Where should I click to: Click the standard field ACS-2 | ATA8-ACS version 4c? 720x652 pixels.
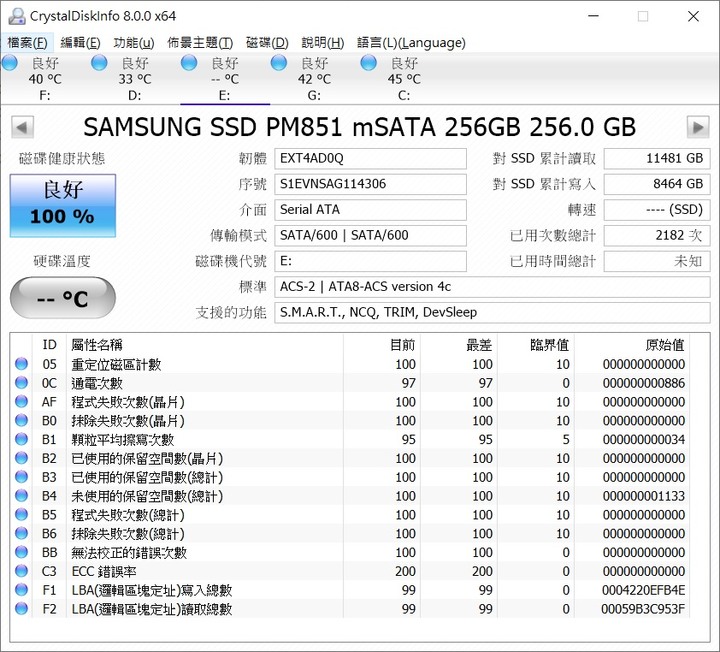point(492,287)
